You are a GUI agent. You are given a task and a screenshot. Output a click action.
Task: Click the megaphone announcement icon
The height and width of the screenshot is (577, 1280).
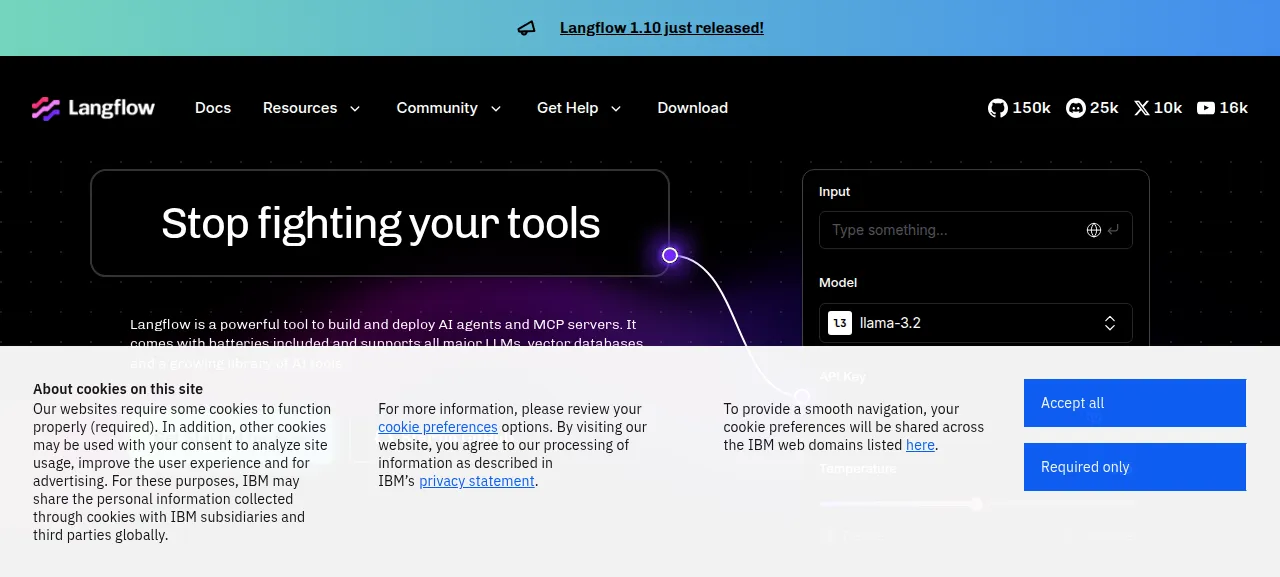tap(527, 28)
